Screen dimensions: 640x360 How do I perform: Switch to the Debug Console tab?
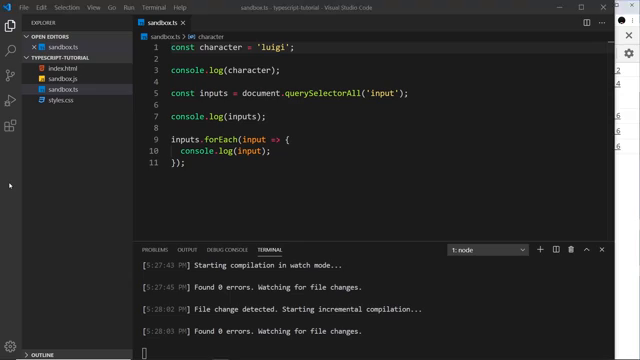pos(227,250)
